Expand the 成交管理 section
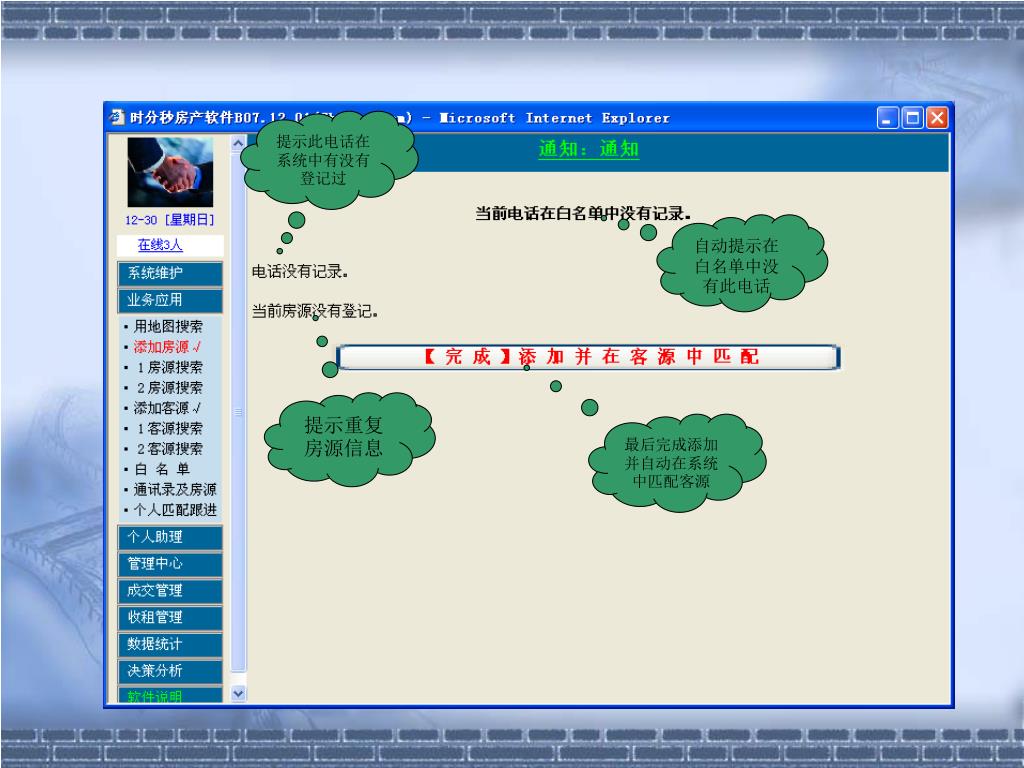This screenshot has height=768, width=1024. [x=170, y=590]
